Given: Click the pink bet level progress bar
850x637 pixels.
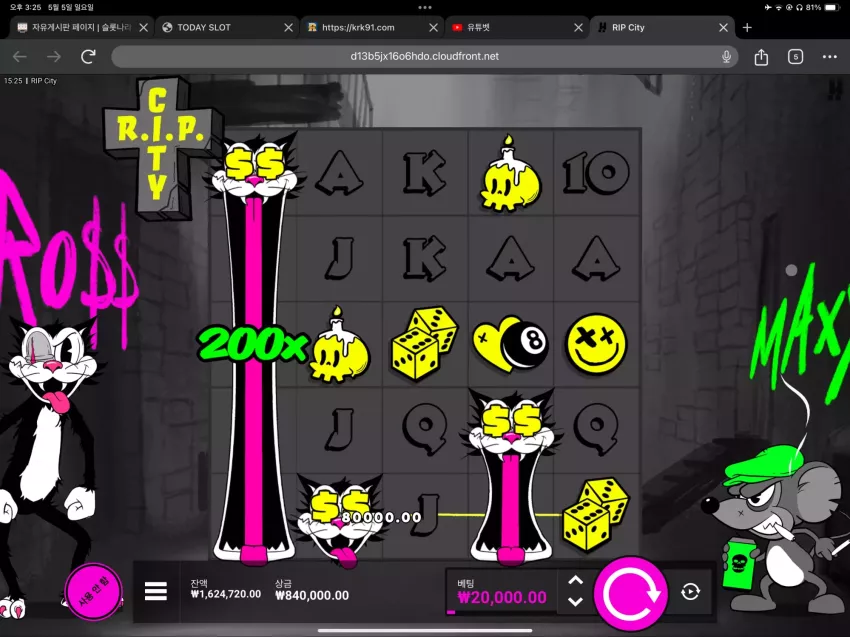Looking at the screenshot, I should 450,612.
